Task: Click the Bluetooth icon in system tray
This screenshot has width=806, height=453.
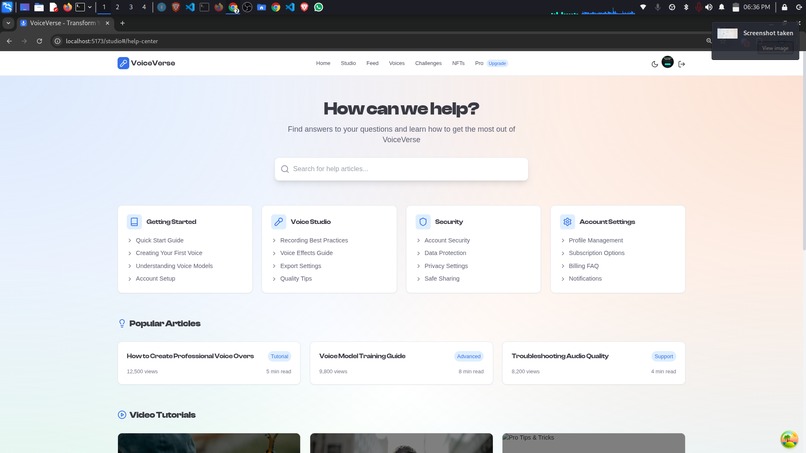Action: point(686,7)
